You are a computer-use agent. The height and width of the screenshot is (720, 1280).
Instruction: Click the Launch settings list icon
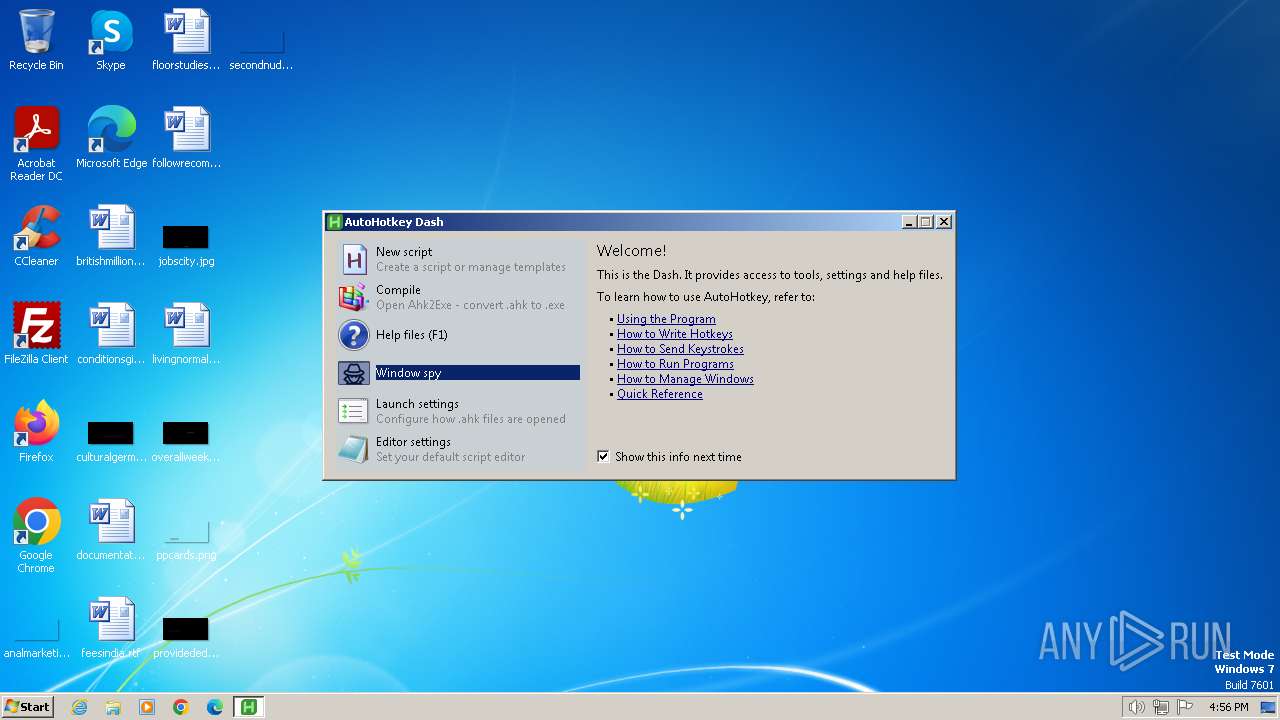click(x=353, y=411)
